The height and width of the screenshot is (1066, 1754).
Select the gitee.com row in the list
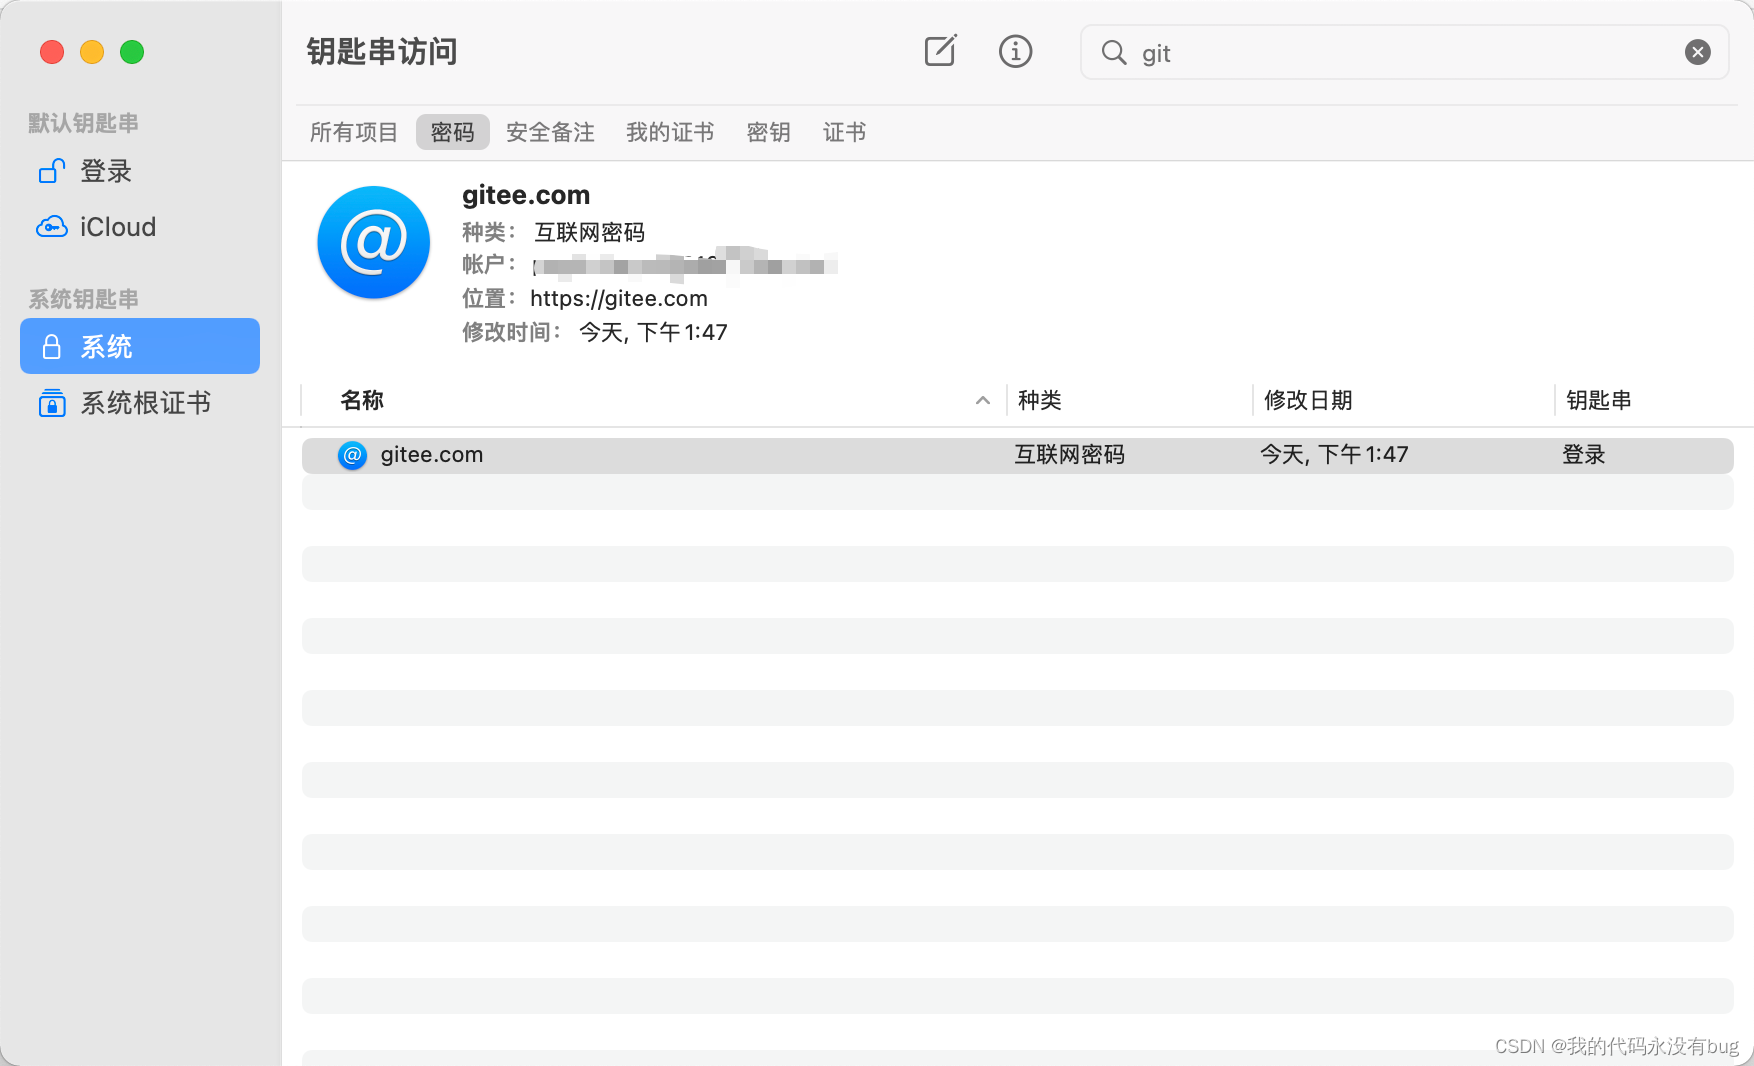point(1017,455)
